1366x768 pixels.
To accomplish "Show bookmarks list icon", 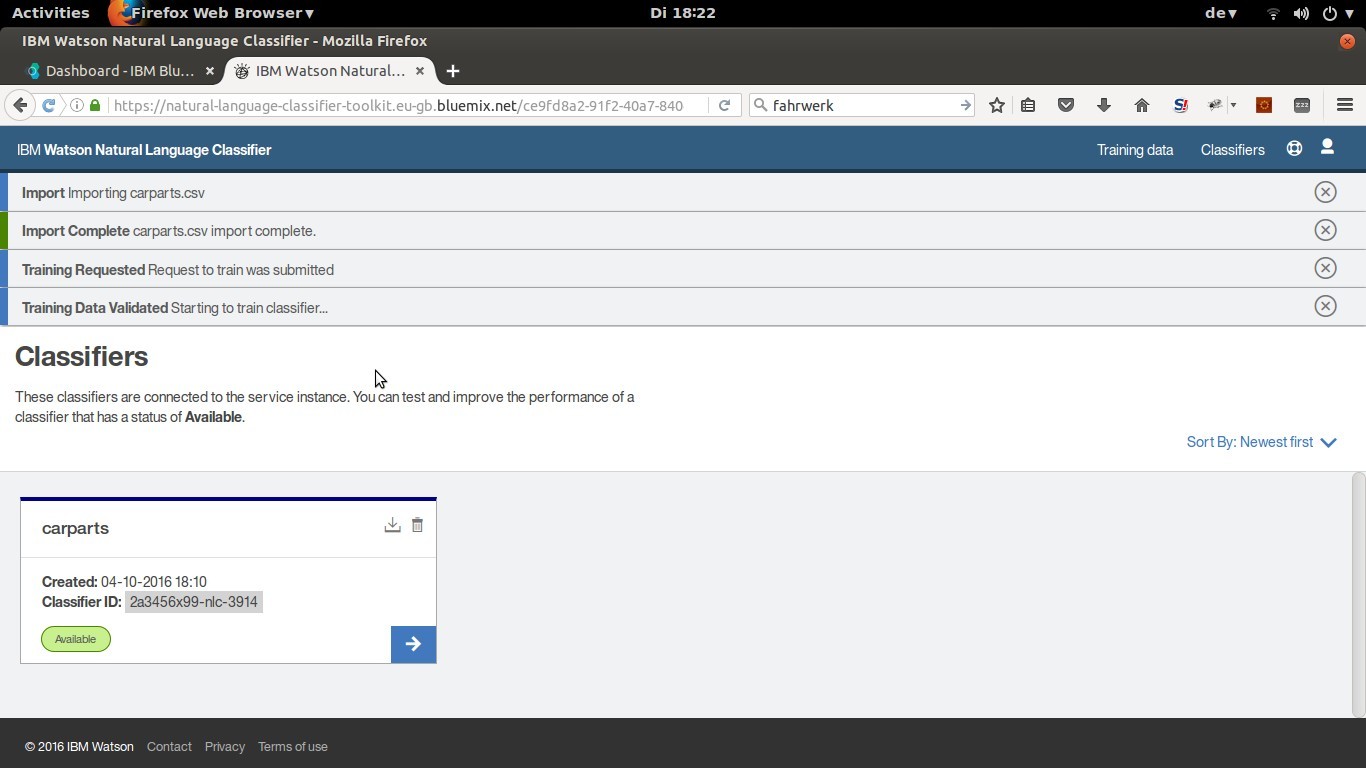I will click(x=1028, y=105).
